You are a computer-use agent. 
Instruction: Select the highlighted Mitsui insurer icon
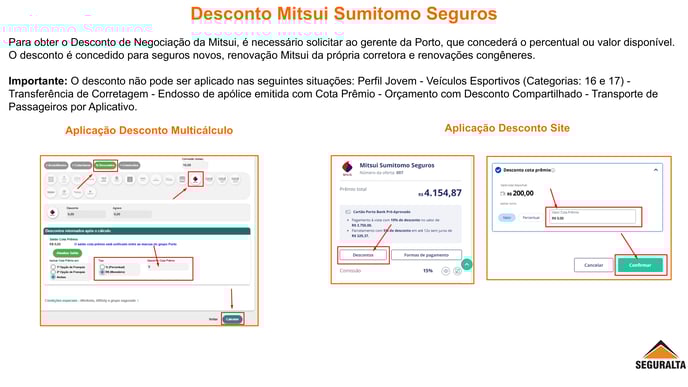pos(195,179)
